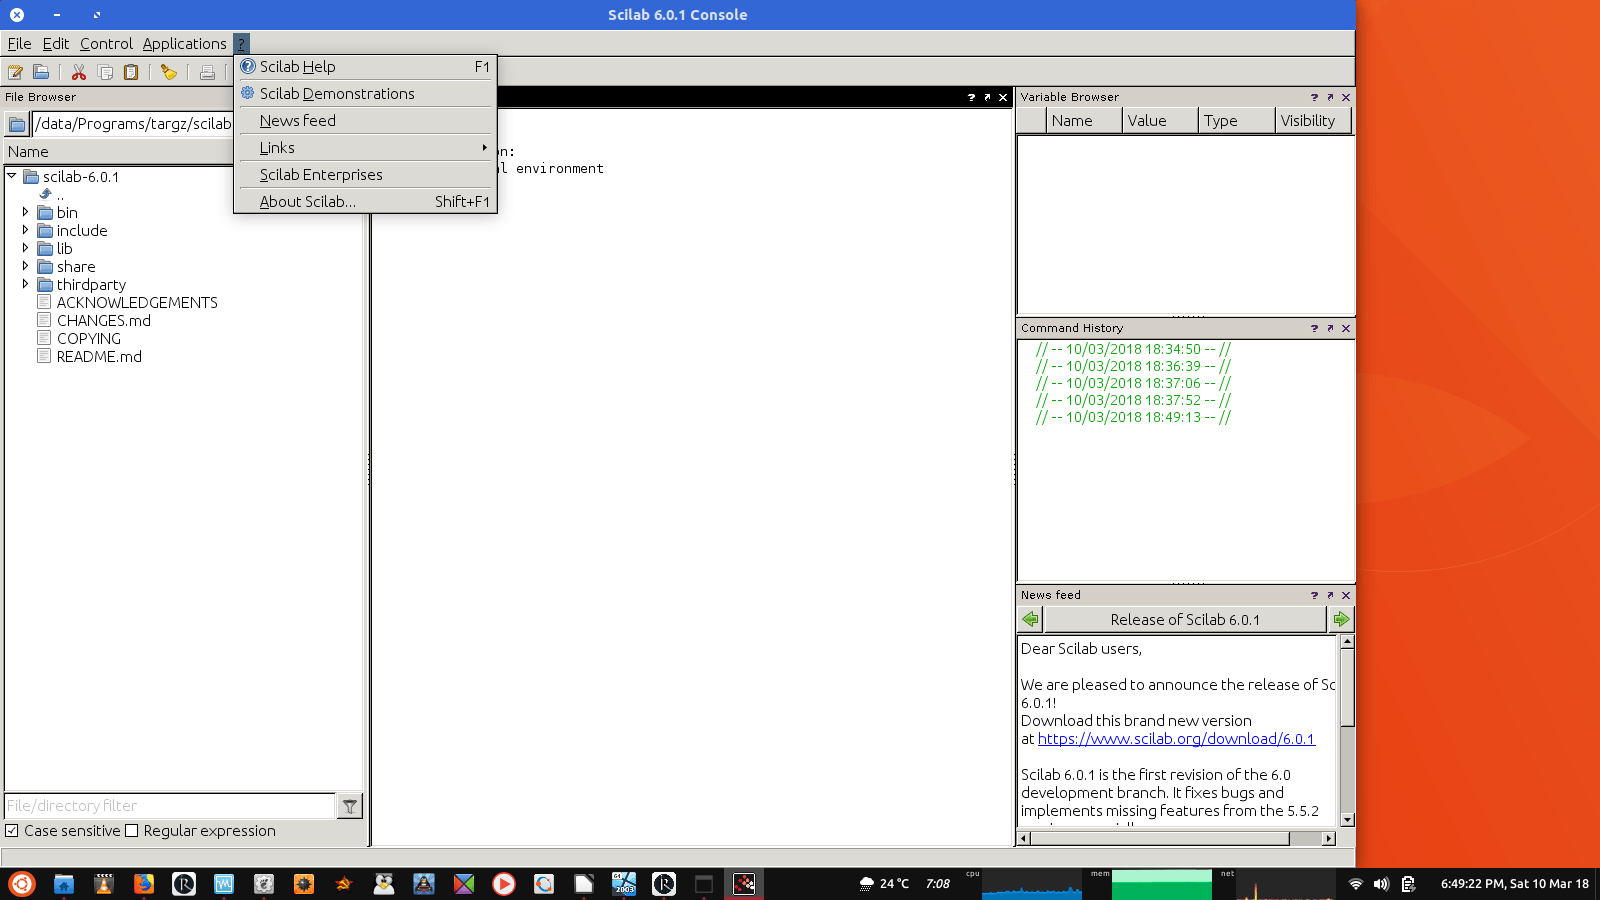Screen dimensions: 1600x900
Task: Undock the Variable Browser panel
Action: 1330,97
